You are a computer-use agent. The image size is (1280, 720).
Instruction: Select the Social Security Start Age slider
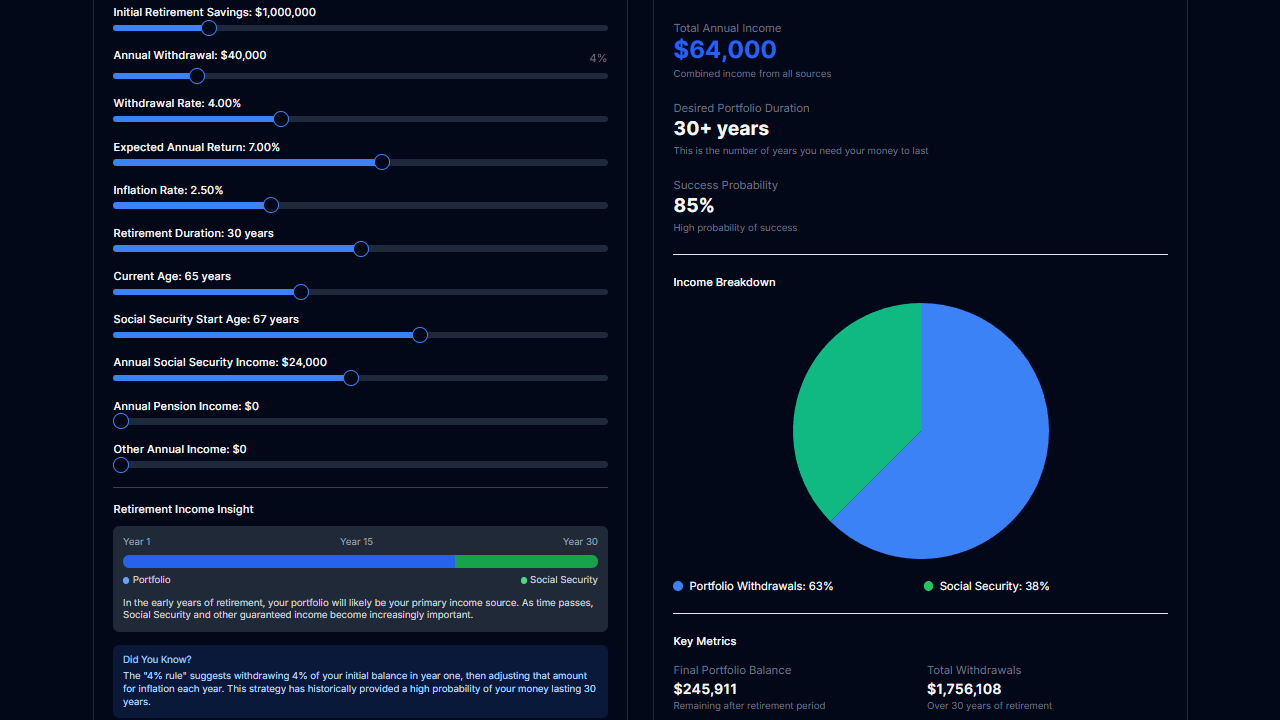420,335
